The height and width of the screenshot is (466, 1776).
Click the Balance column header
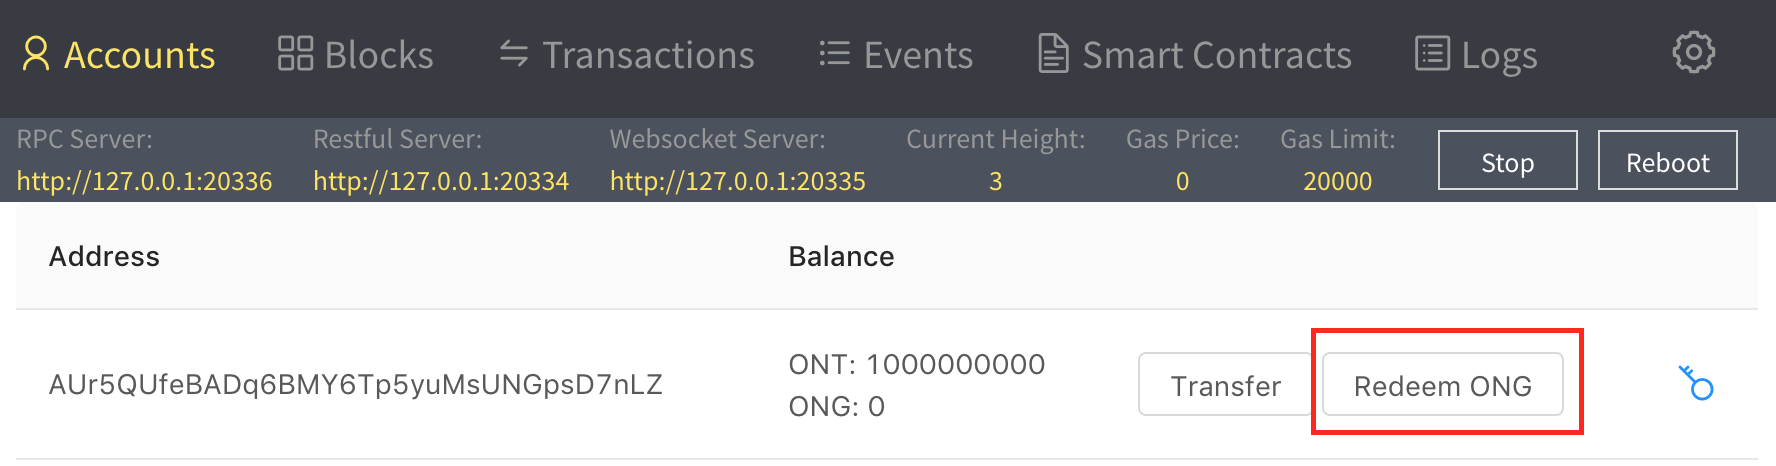coord(841,257)
